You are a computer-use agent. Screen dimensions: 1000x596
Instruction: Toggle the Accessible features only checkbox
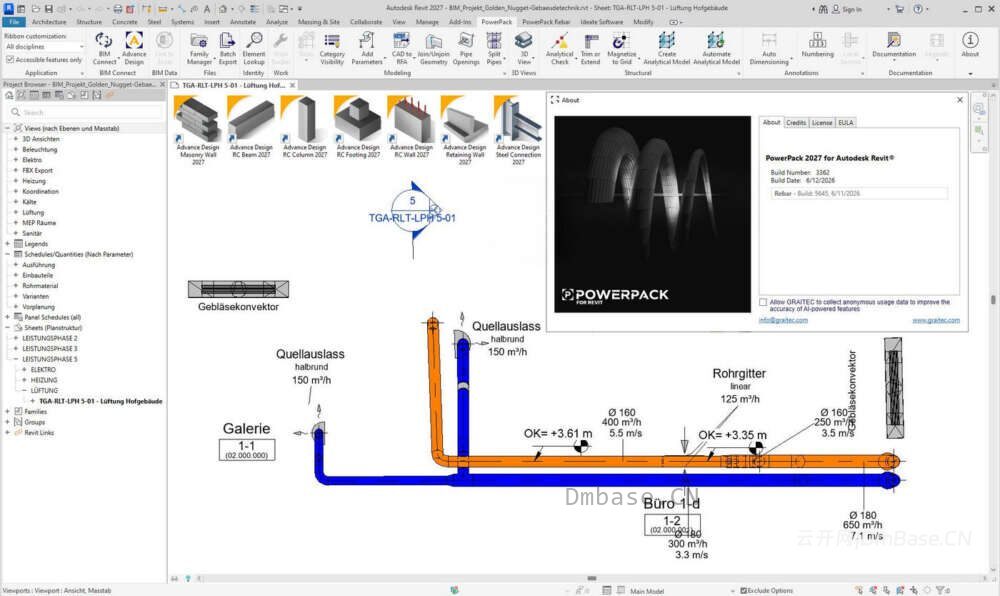pyautogui.click(x=10, y=59)
